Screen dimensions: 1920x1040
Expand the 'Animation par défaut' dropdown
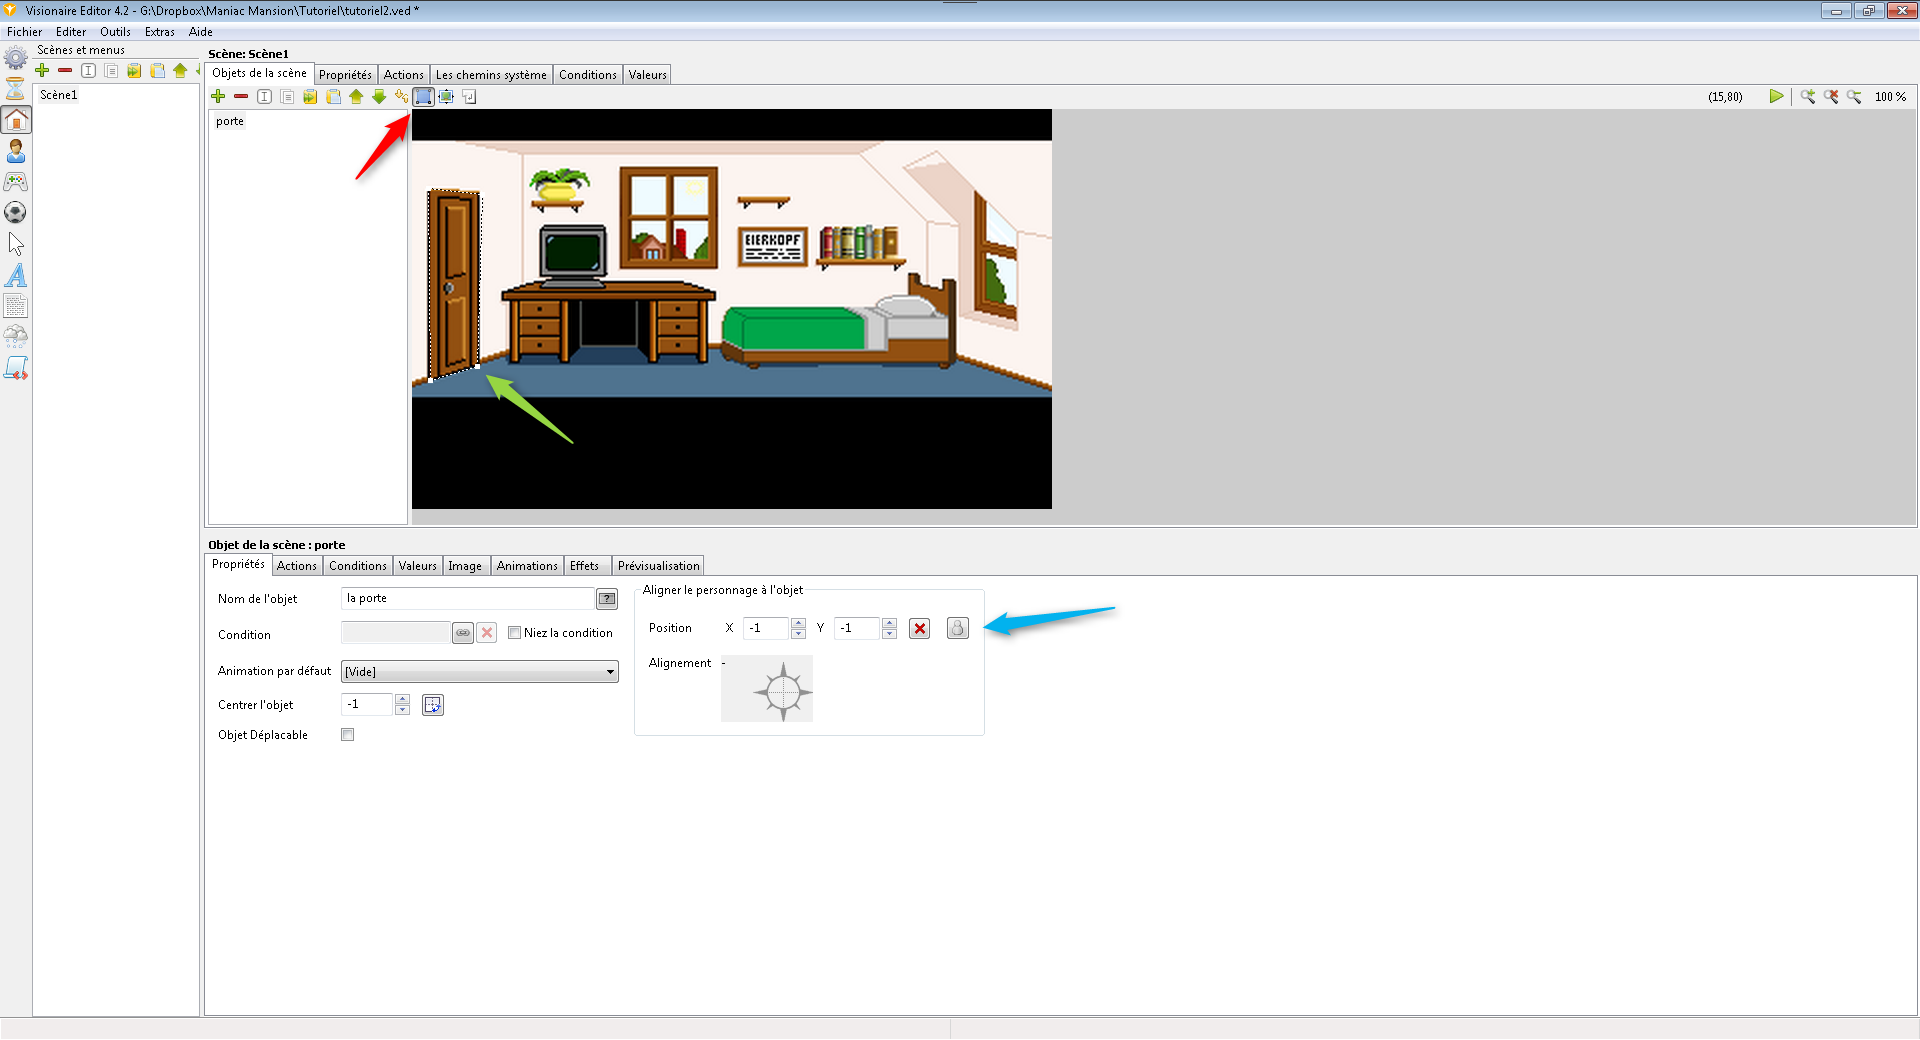point(610,672)
